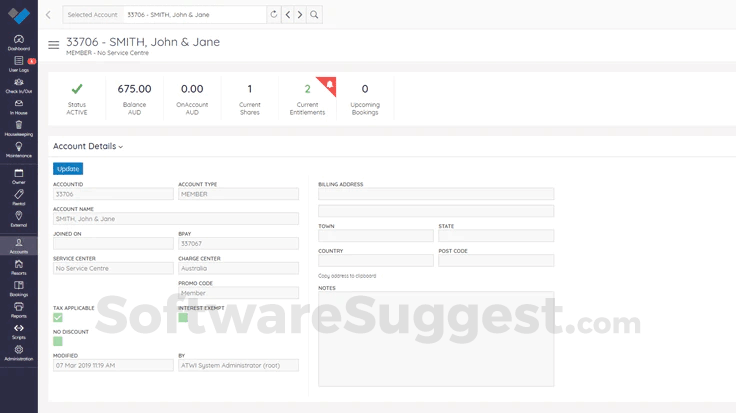Go to previous account arrow
This screenshot has width=736, height=413.
pos(288,15)
